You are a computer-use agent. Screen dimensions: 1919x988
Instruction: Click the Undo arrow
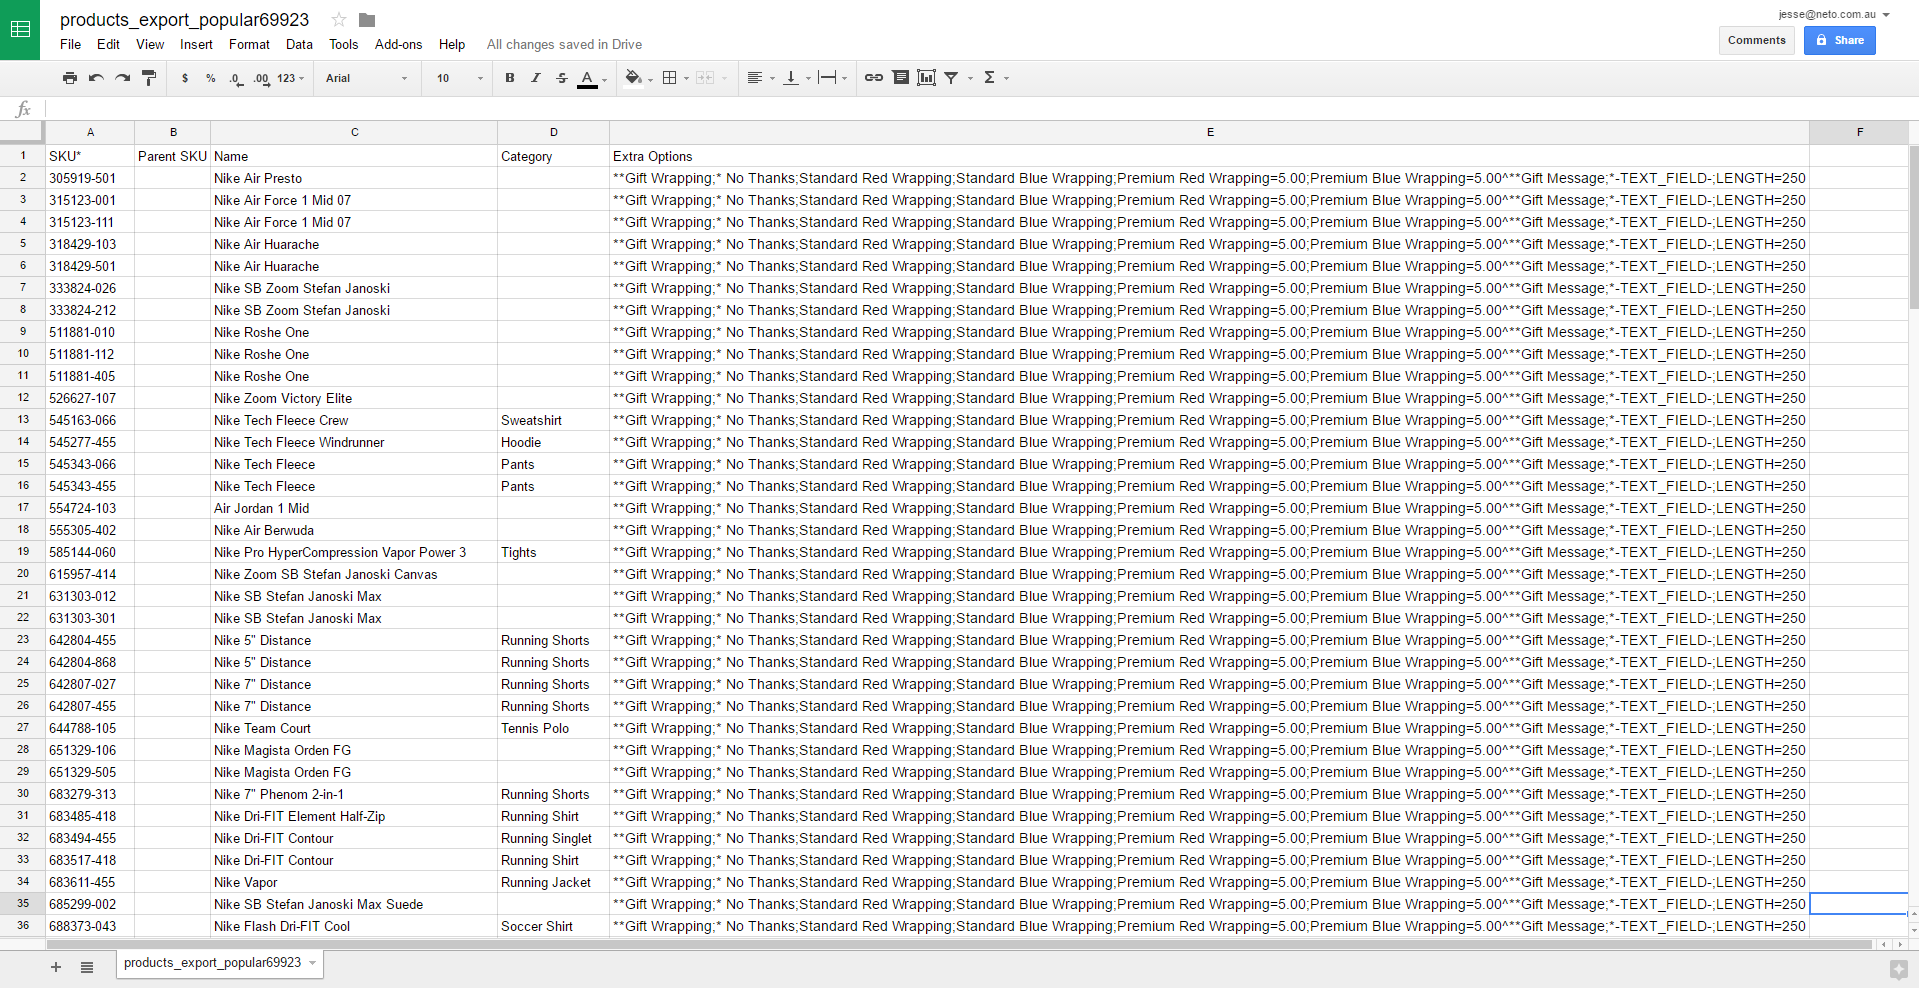96,78
